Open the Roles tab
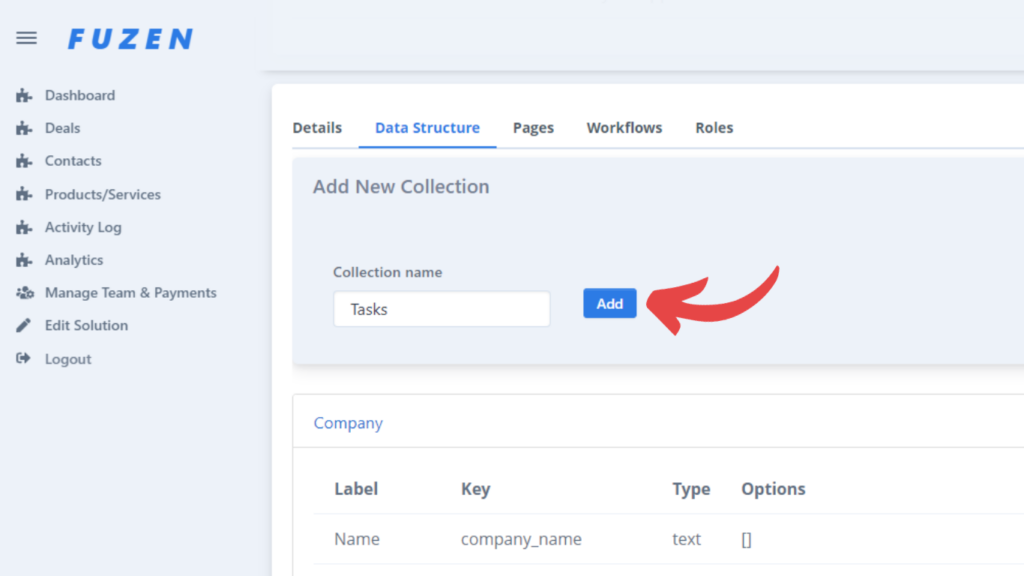The height and width of the screenshot is (576, 1024). point(714,127)
